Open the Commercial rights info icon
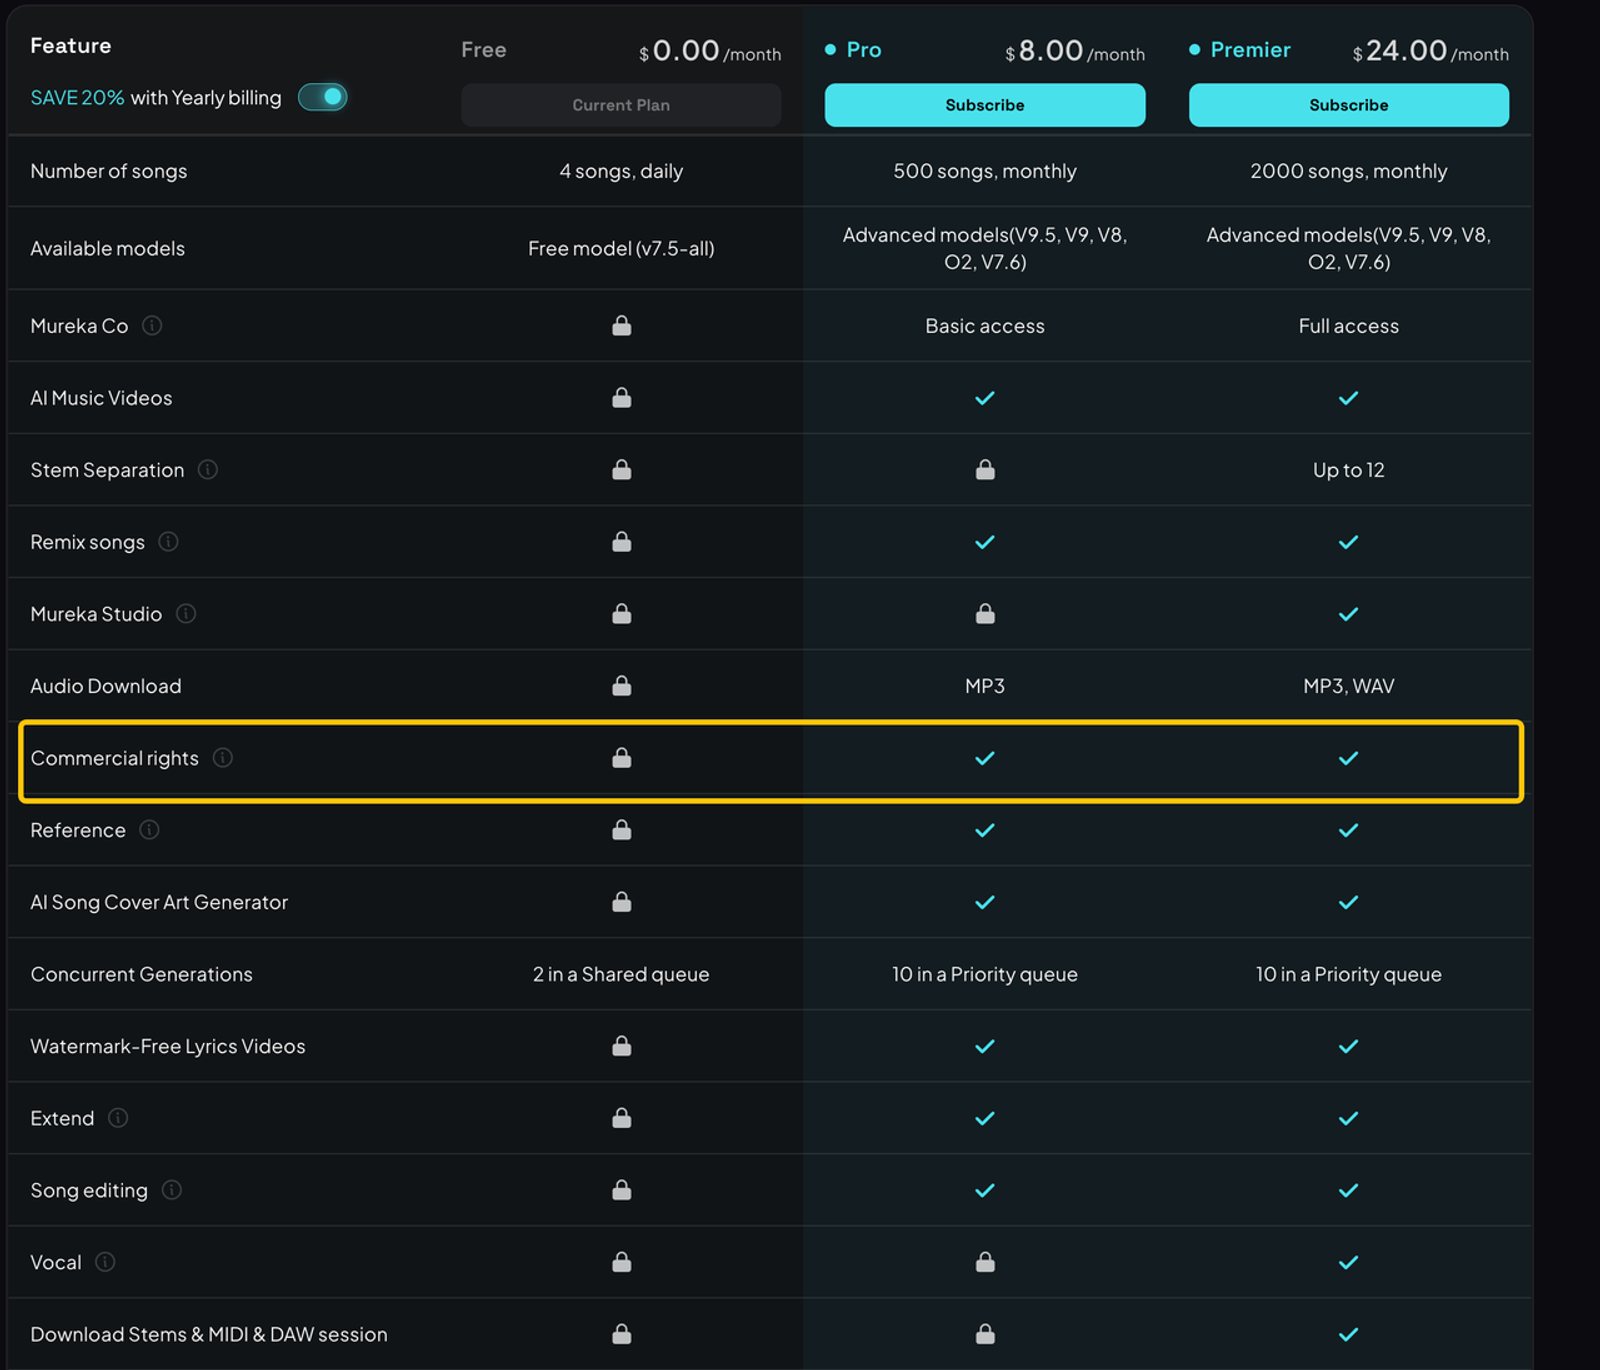Image resolution: width=1600 pixels, height=1370 pixels. coord(223,758)
